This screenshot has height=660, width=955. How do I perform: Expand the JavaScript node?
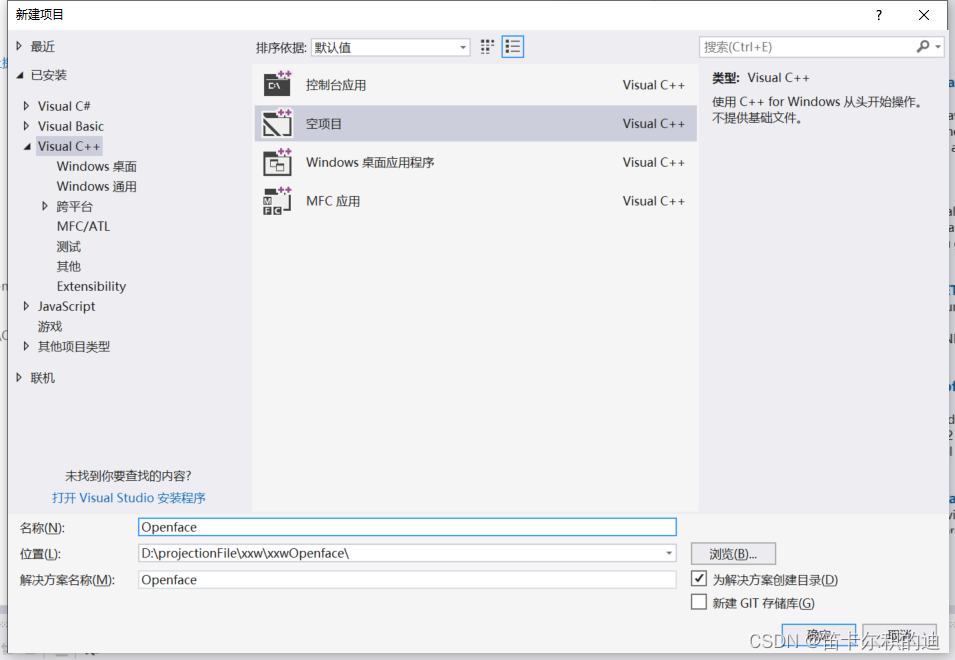pos(26,306)
